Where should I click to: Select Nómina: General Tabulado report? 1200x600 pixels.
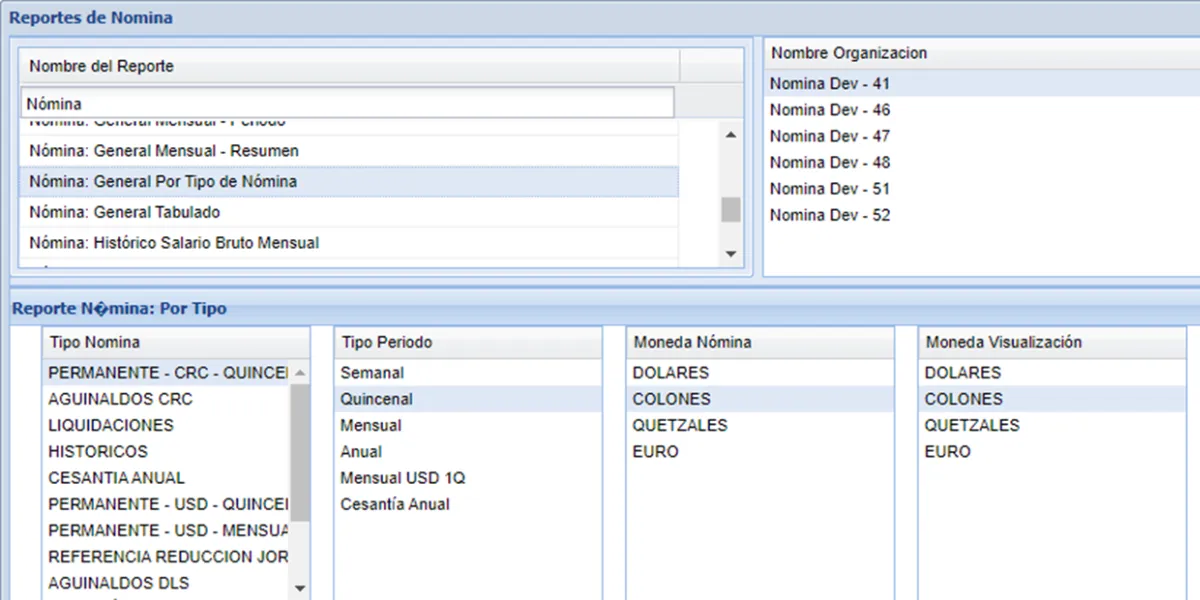click(125, 212)
